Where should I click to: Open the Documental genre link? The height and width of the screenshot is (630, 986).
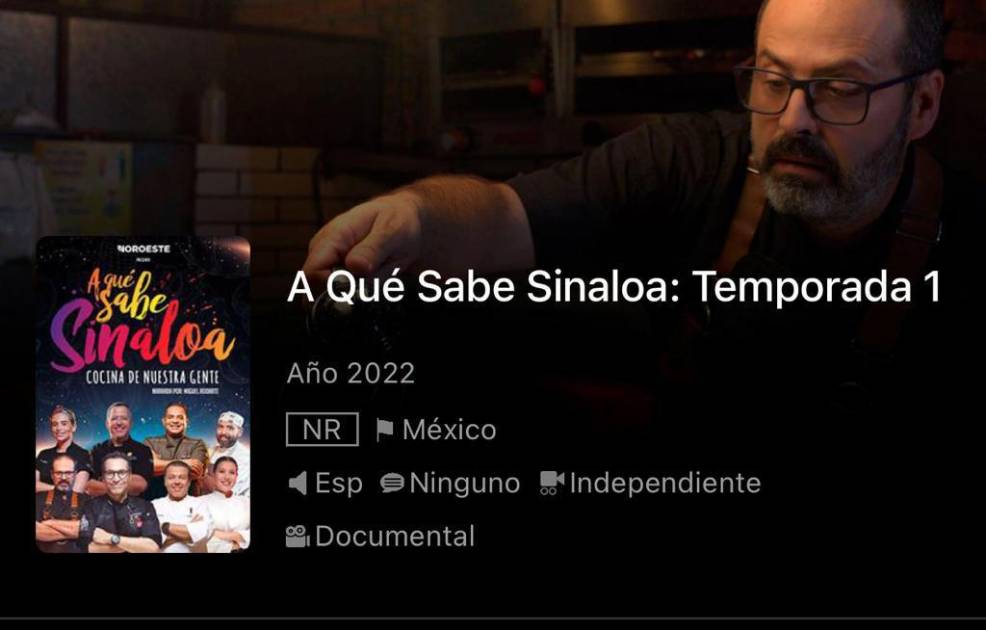[x=395, y=536]
